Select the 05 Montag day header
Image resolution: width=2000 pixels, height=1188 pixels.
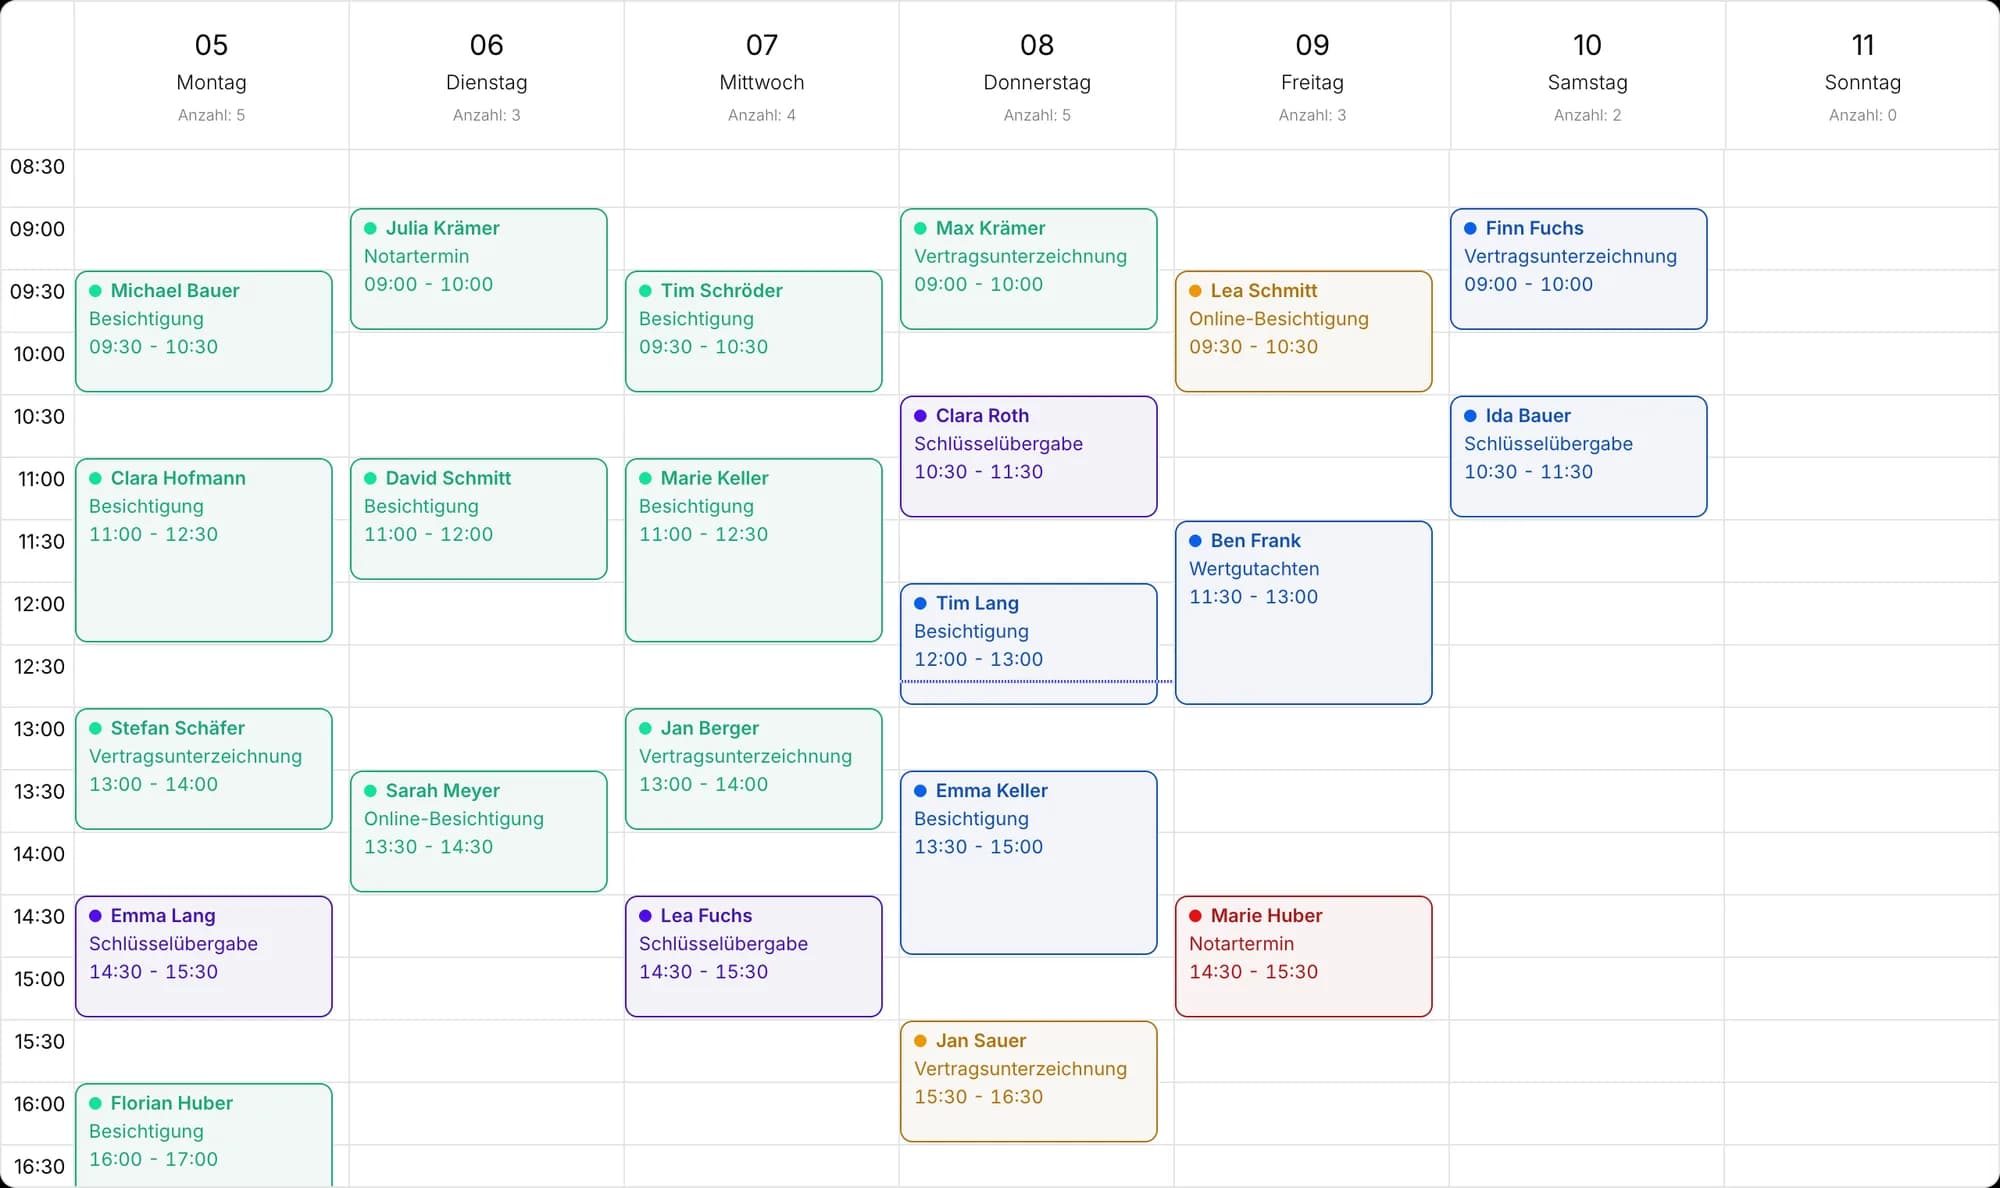click(211, 76)
